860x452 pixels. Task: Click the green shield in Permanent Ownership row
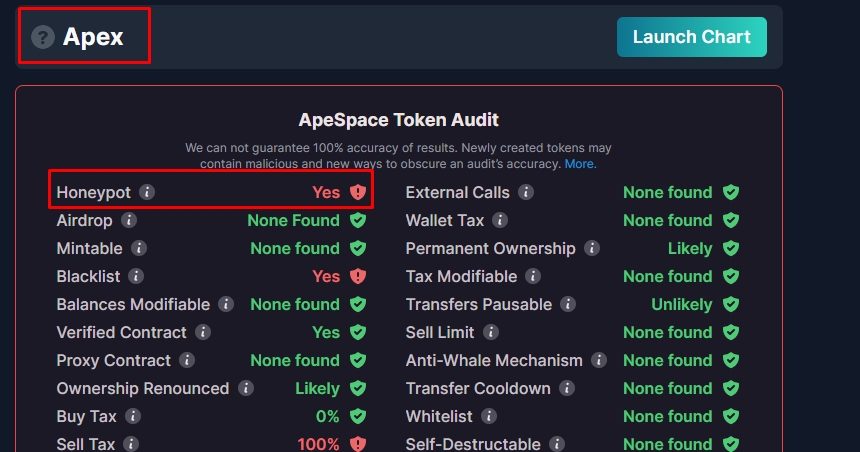(731, 248)
